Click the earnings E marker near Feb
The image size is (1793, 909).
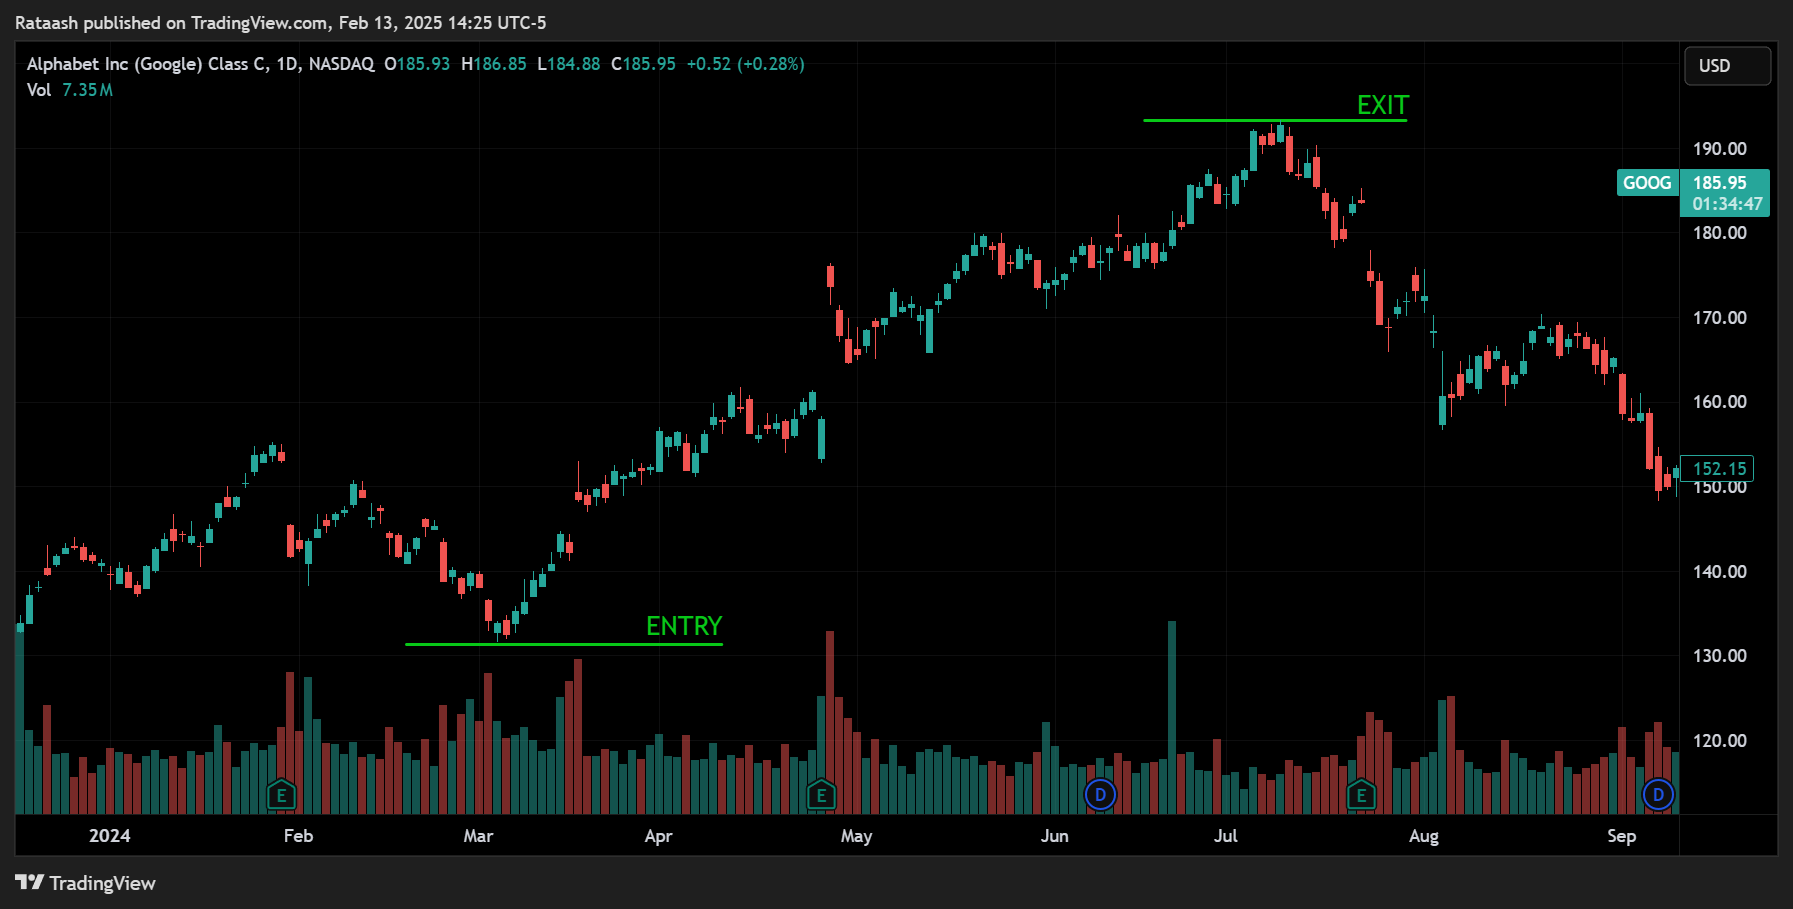click(x=282, y=796)
